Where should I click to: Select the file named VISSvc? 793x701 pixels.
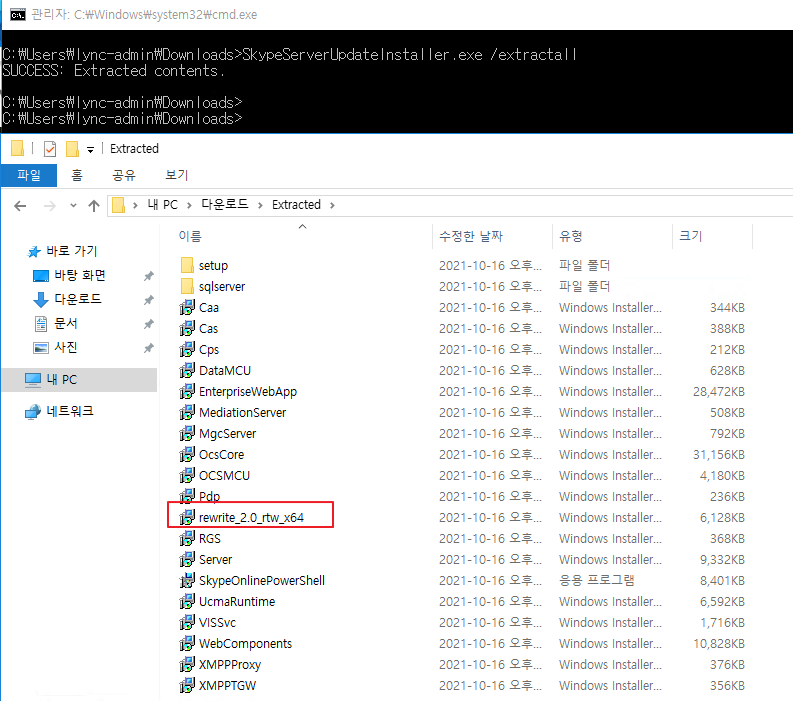[x=217, y=623]
